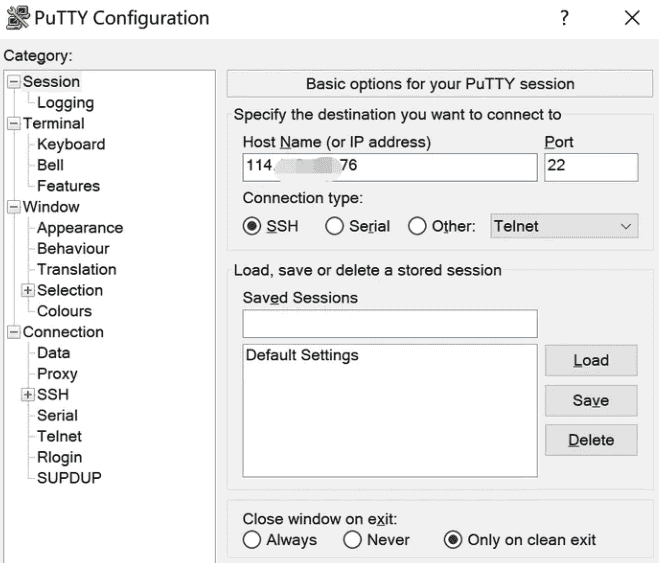Click the question mark help button

point(565,18)
